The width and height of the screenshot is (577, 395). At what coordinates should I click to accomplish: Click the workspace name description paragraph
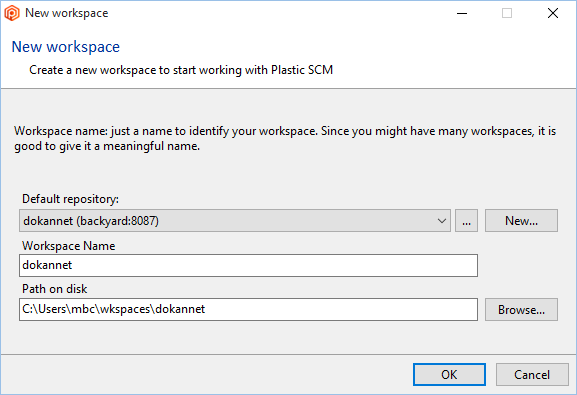pos(285,138)
